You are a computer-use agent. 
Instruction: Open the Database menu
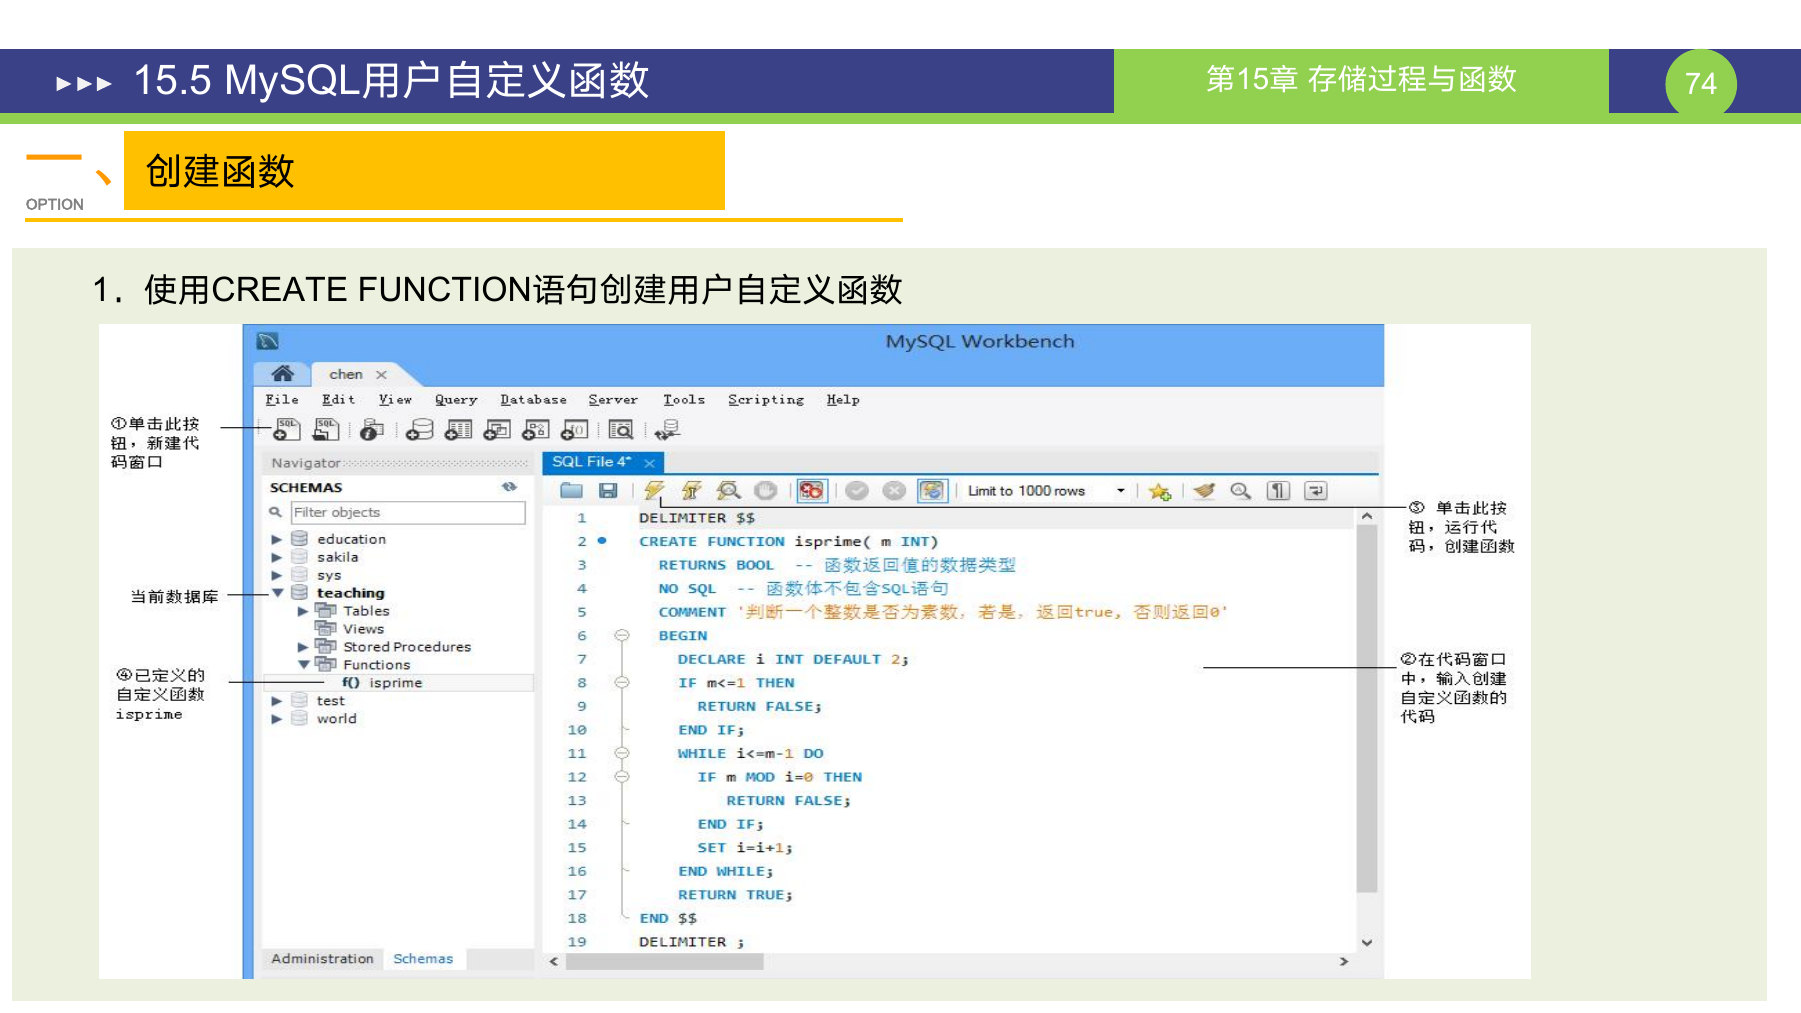click(x=533, y=400)
